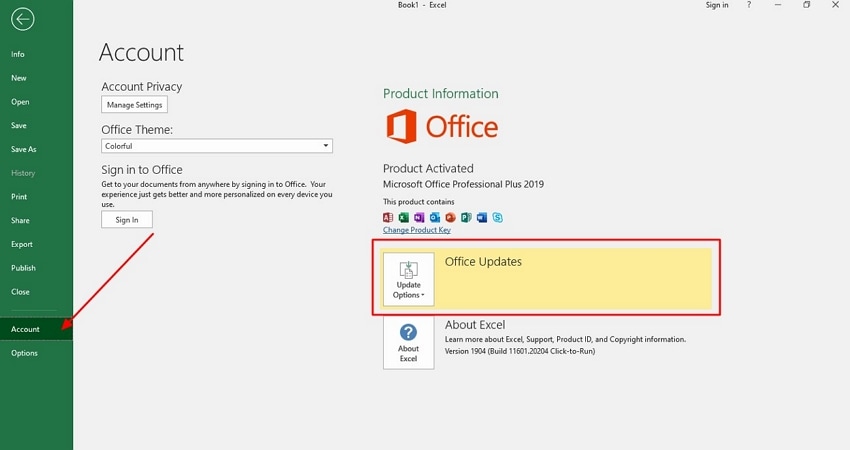
Task: Click the teal Publisher app icon
Action: [x=466, y=217]
